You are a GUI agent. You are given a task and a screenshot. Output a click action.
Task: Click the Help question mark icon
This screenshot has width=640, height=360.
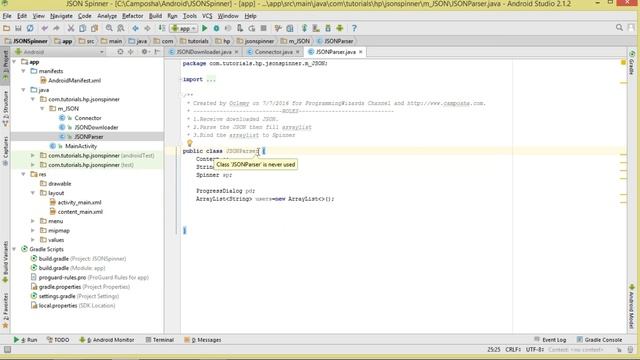coord(354,28)
